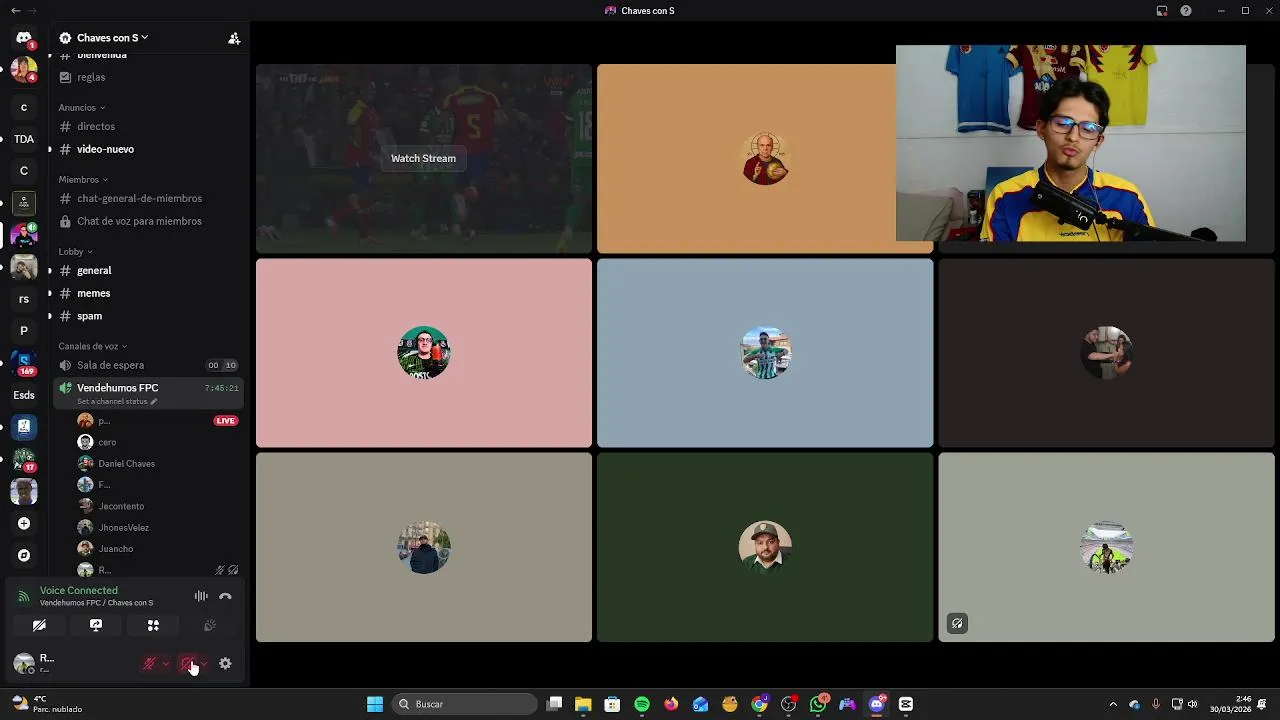The image size is (1280, 720).
Task: Collapse the Miembros category
Action: click(82, 179)
